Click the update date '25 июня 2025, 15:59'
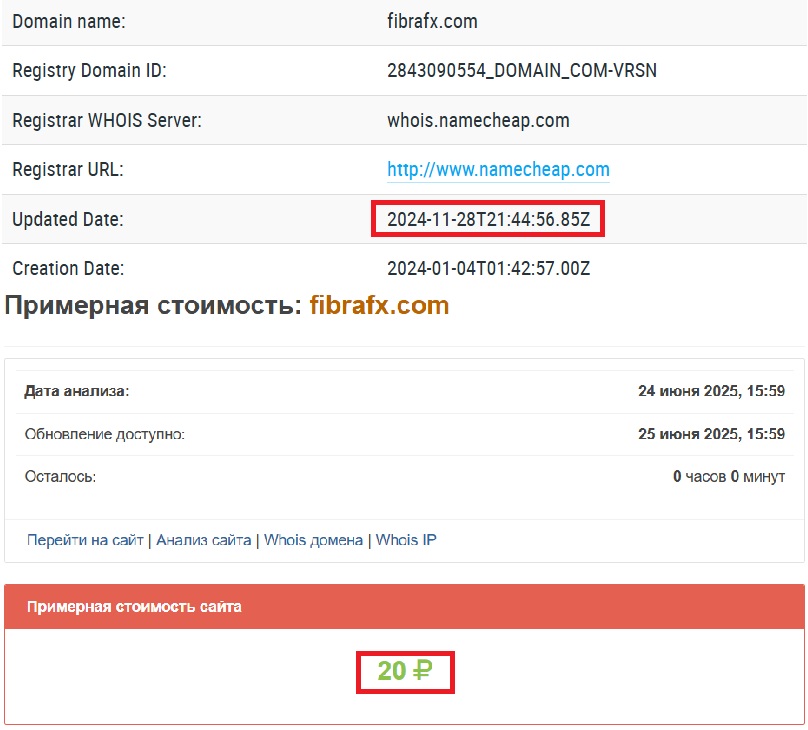 tap(711, 434)
